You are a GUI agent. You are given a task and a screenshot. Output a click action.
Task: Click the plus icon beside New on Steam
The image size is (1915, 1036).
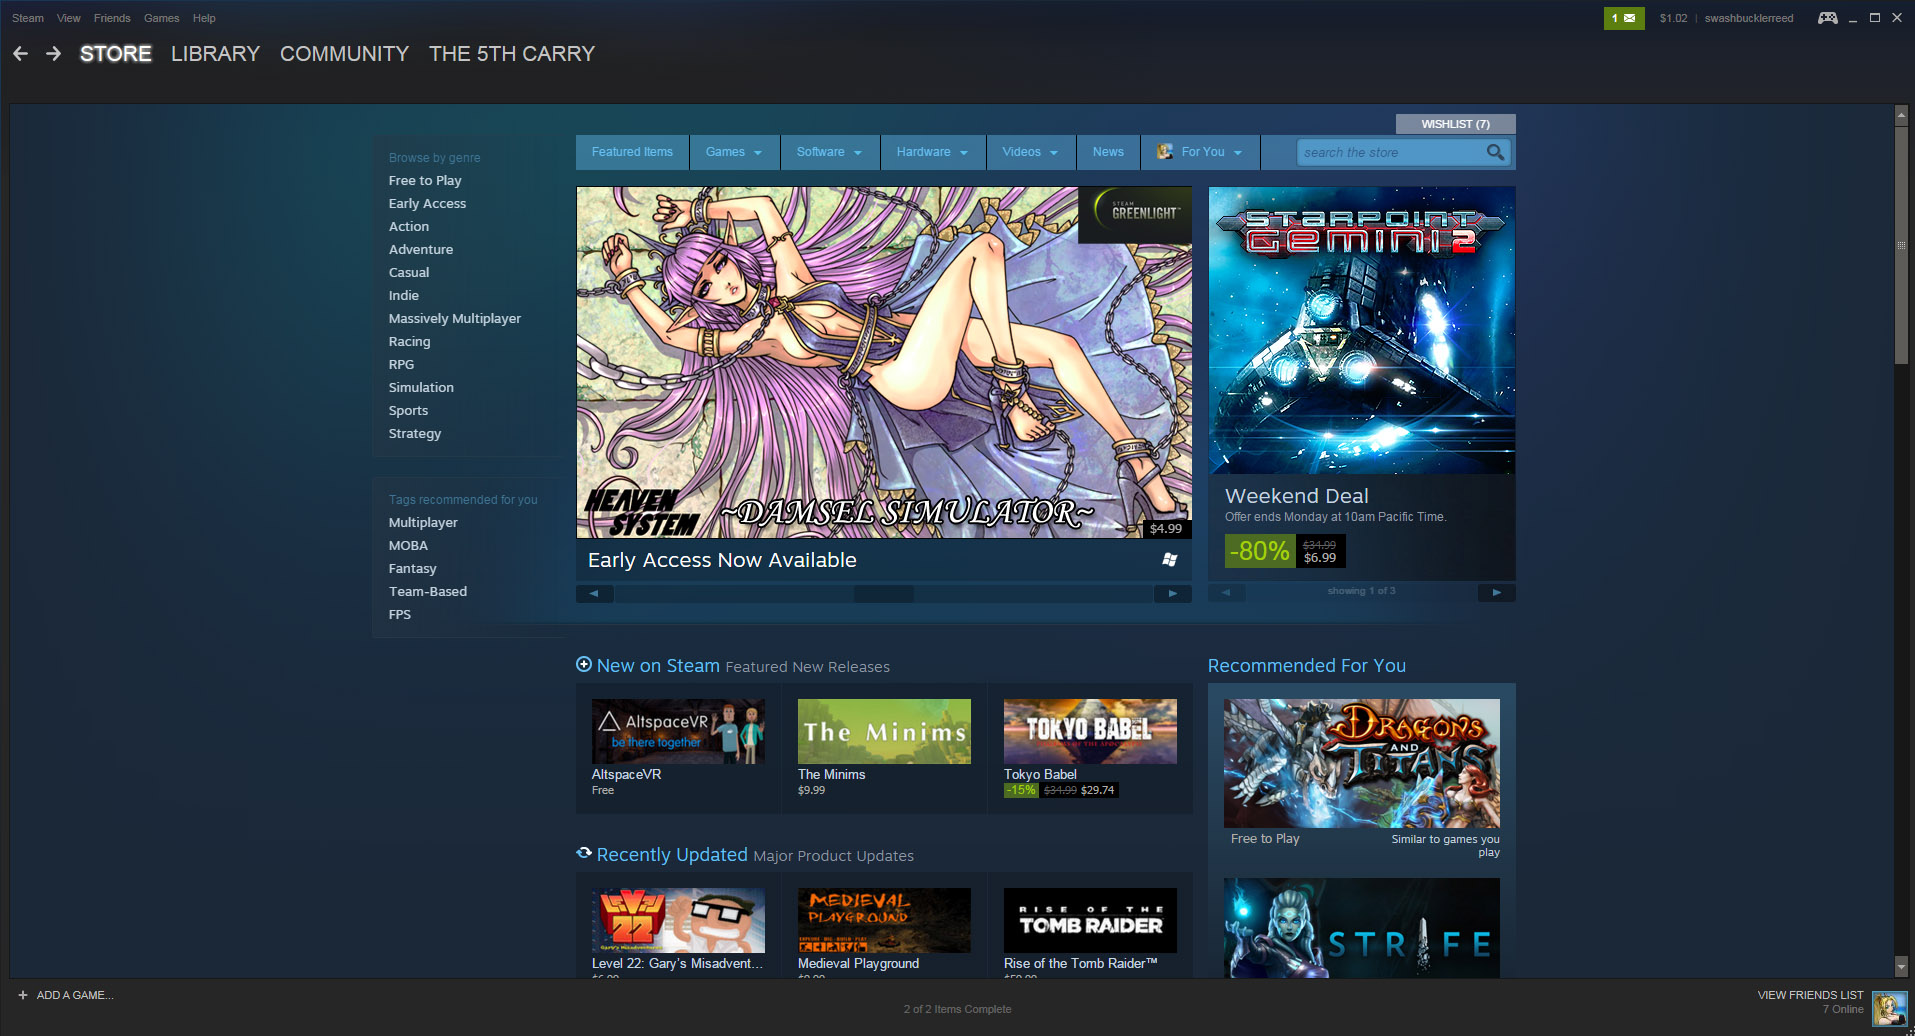(584, 664)
